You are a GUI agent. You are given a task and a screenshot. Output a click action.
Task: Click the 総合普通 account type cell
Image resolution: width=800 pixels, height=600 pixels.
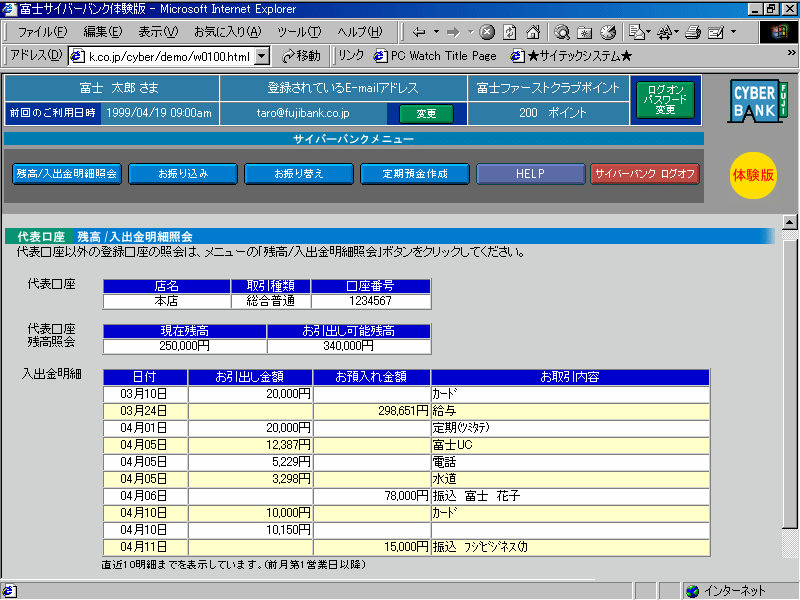271,301
